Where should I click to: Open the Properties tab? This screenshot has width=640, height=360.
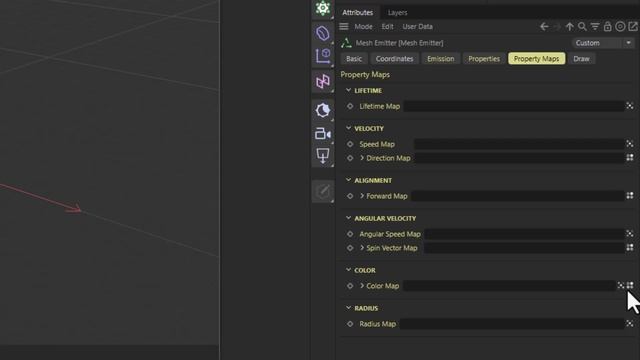tap(484, 59)
